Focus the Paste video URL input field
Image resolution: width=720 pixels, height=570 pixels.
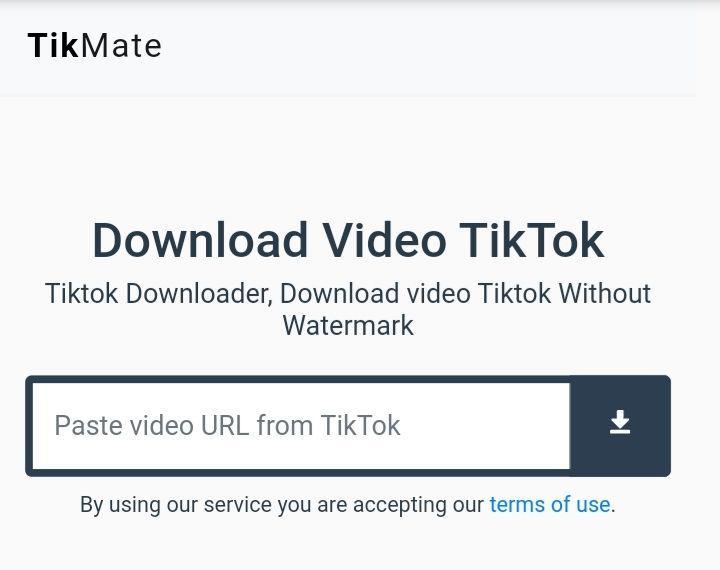click(301, 426)
